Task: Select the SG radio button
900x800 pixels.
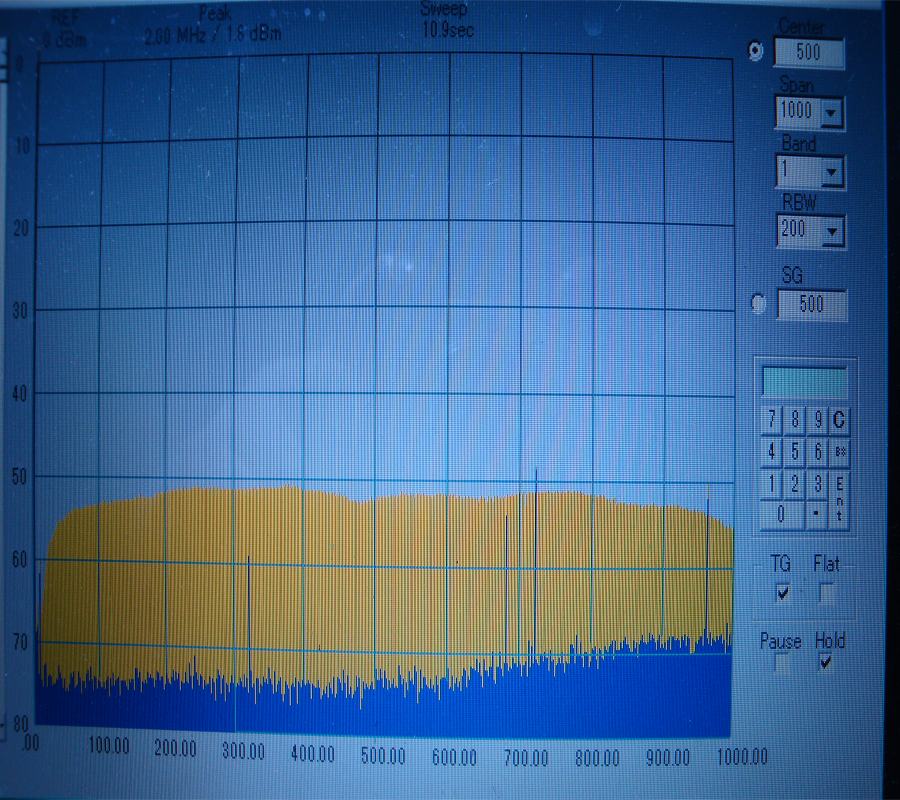Action: pyautogui.click(x=758, y=303)
